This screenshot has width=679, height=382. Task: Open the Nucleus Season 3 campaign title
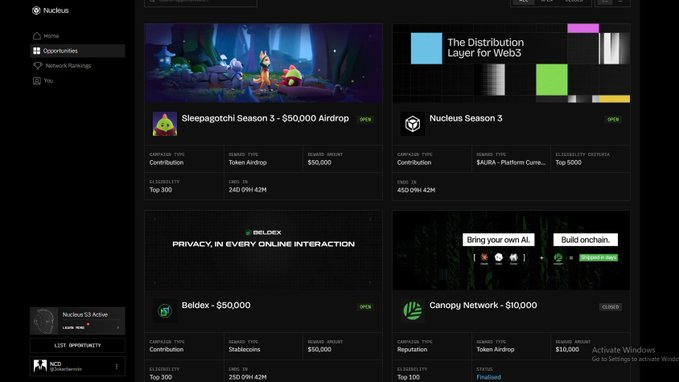pyautogui.click(x=466, y=118)
